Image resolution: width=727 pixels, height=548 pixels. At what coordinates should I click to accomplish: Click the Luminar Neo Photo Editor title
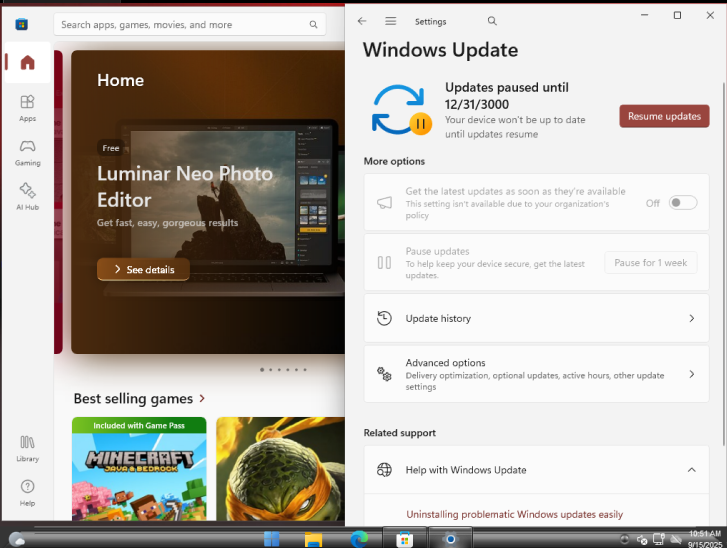coord(185,187)
